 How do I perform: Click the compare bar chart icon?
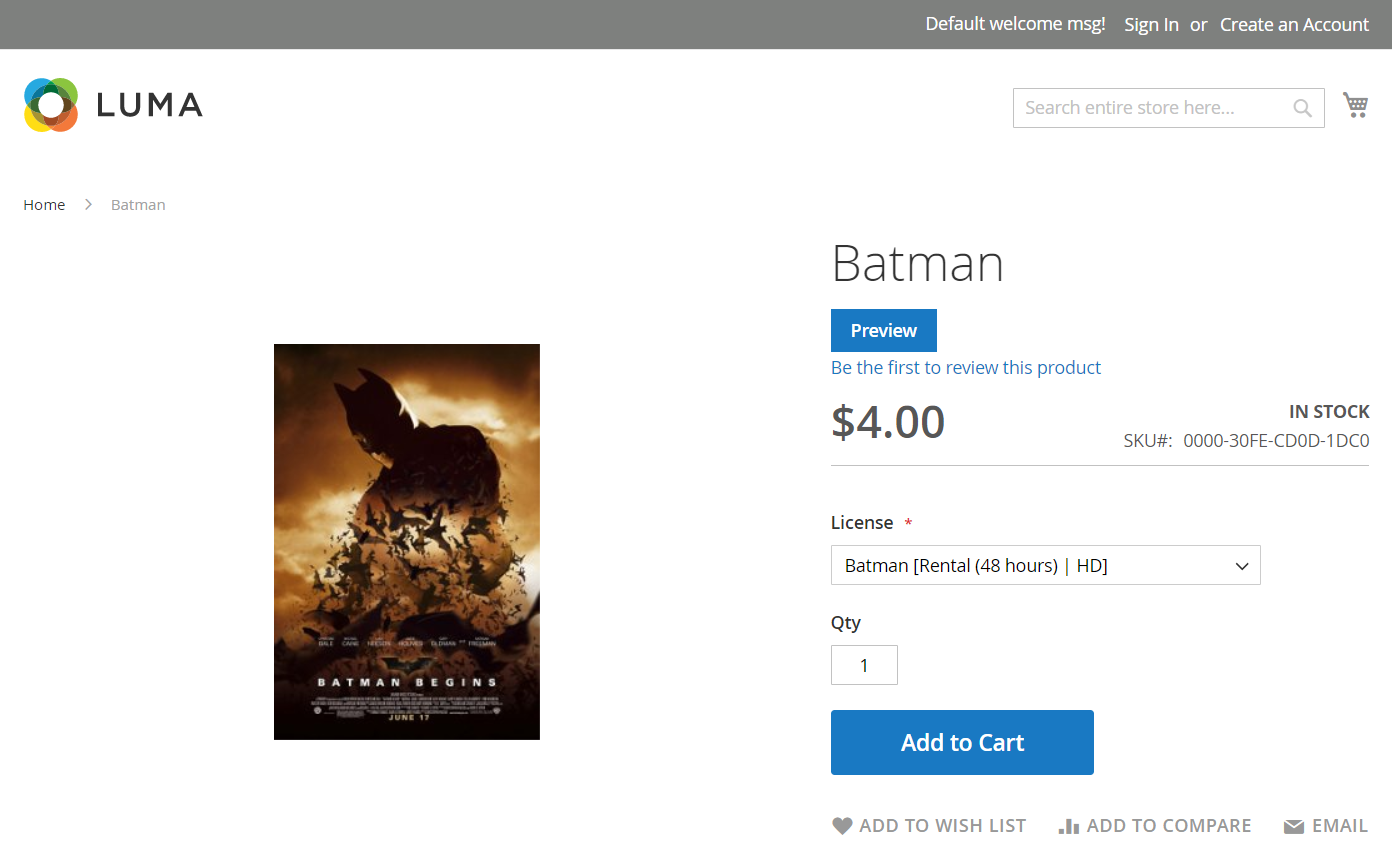tap(1069, 826)
